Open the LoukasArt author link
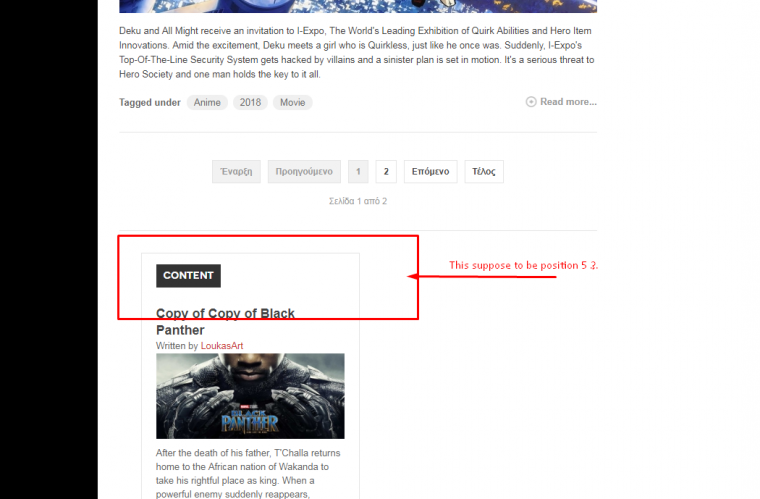This screenshot has width=760, height=499. coord(222,346)
